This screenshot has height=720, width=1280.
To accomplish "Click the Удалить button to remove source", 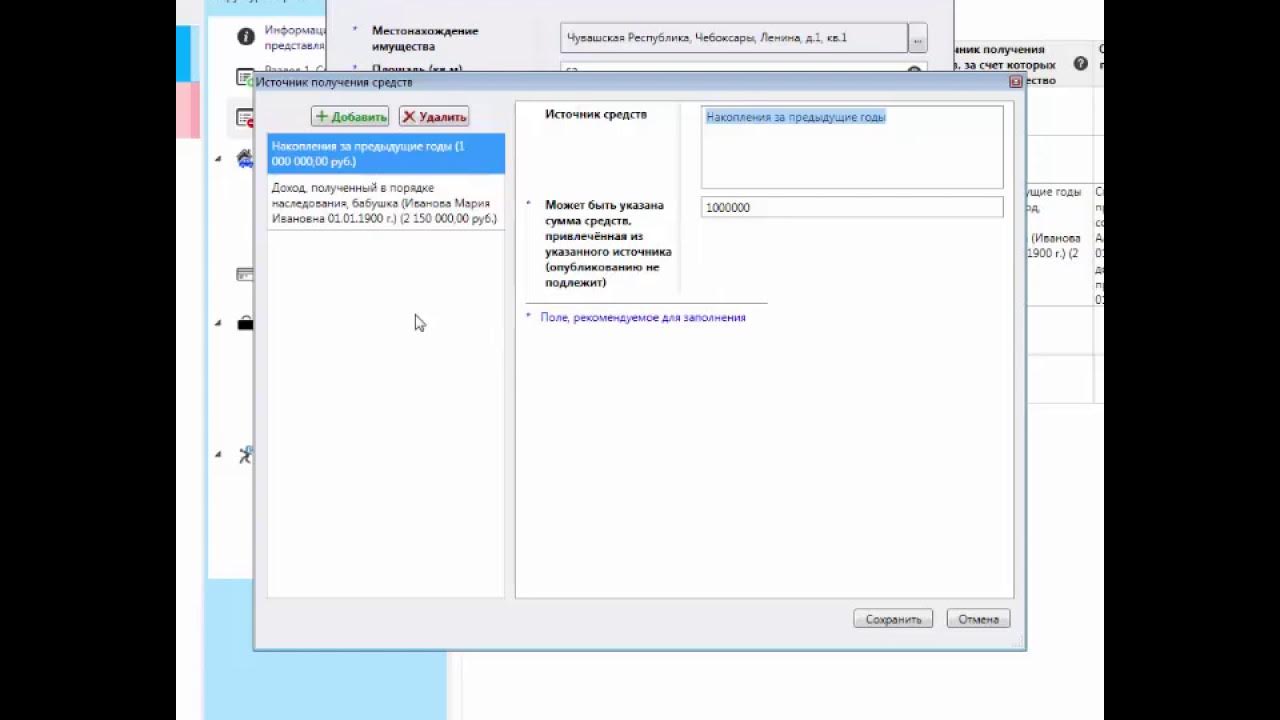I will coord(434,116).
